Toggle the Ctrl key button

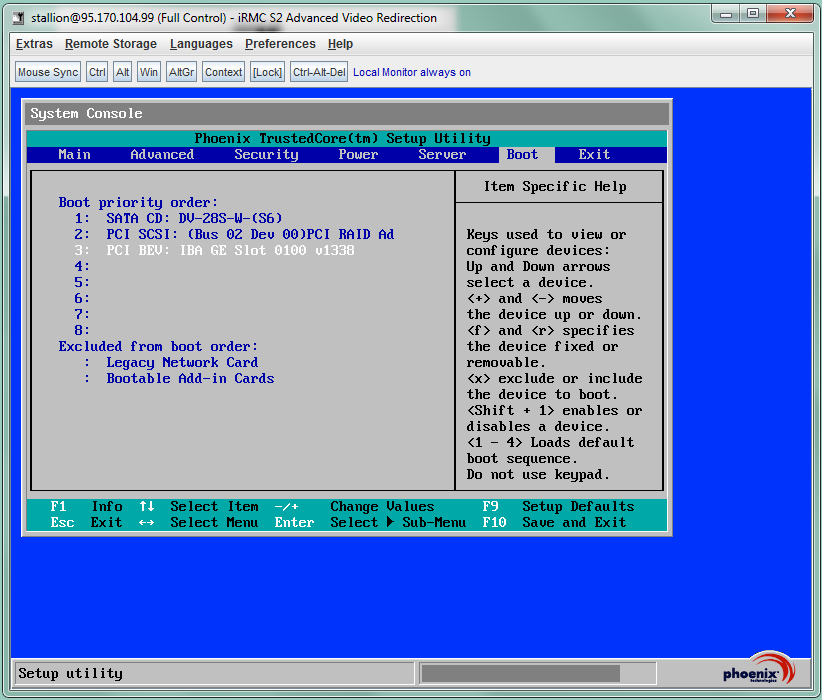coord(97,72)
